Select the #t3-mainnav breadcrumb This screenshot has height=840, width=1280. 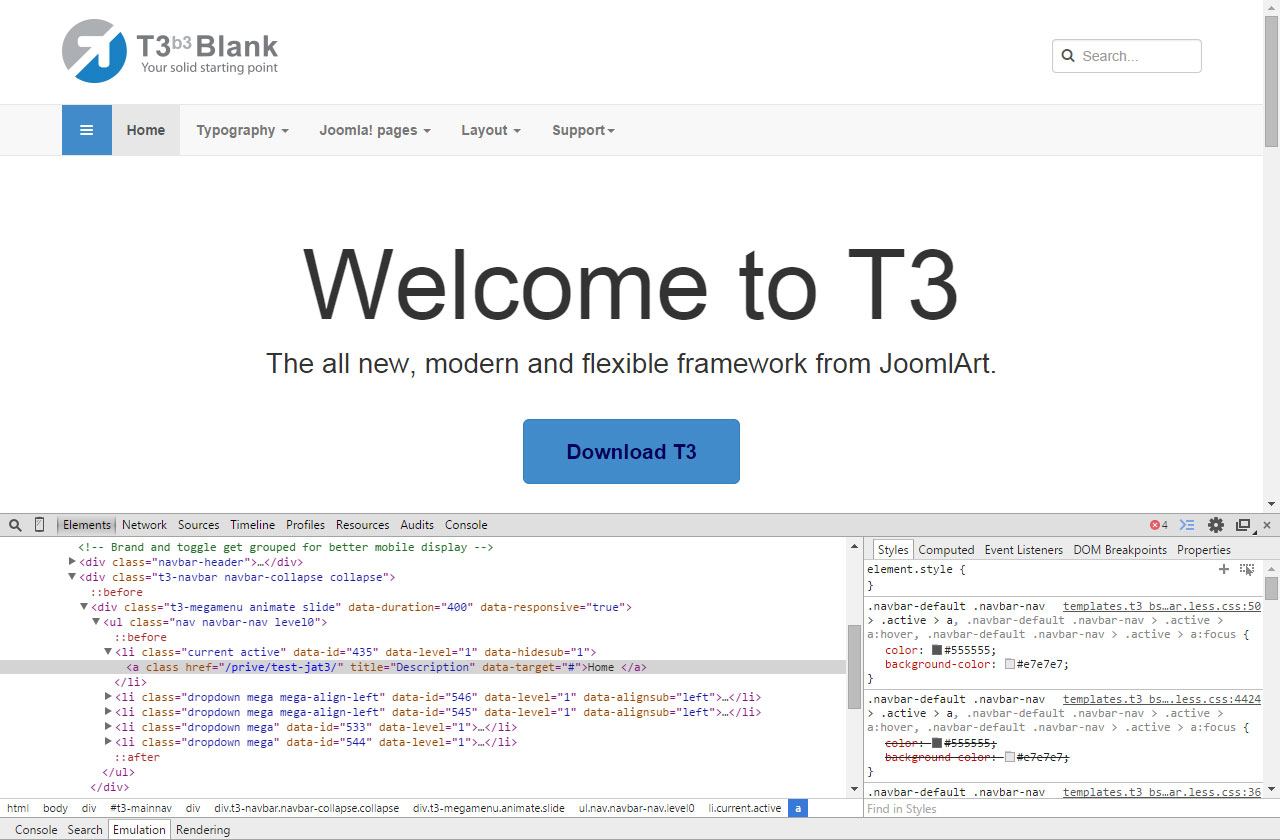[x=141, y=808]
